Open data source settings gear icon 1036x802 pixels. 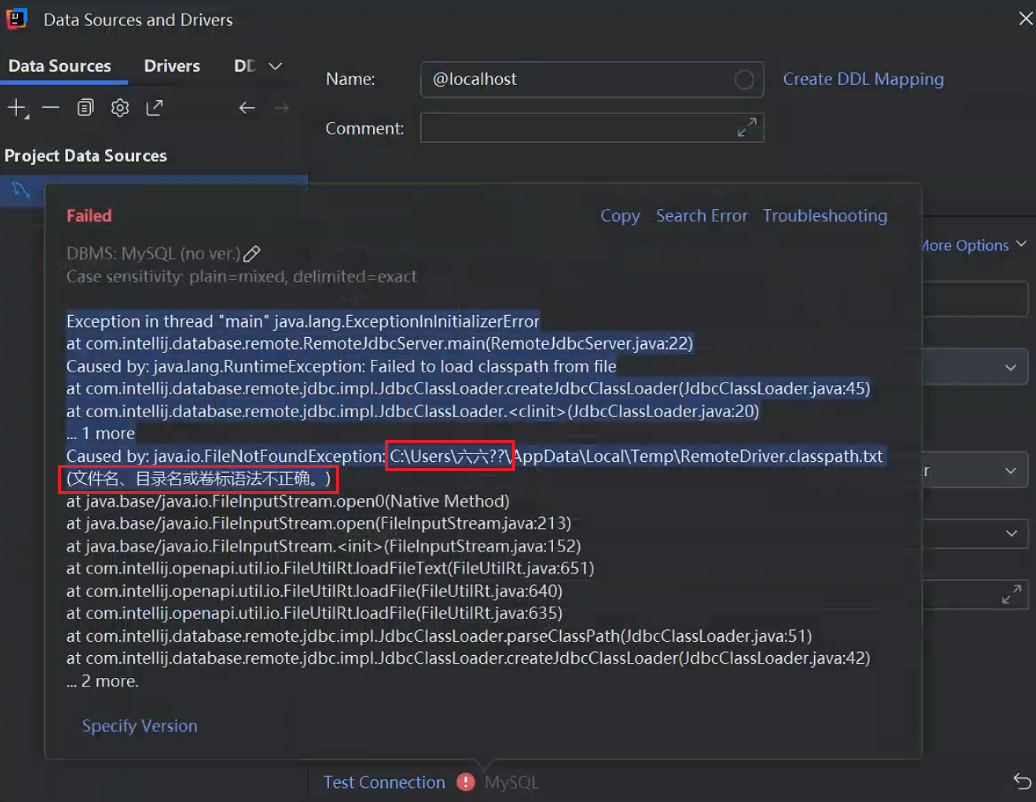pyautogui.click(x=120, y=108)
